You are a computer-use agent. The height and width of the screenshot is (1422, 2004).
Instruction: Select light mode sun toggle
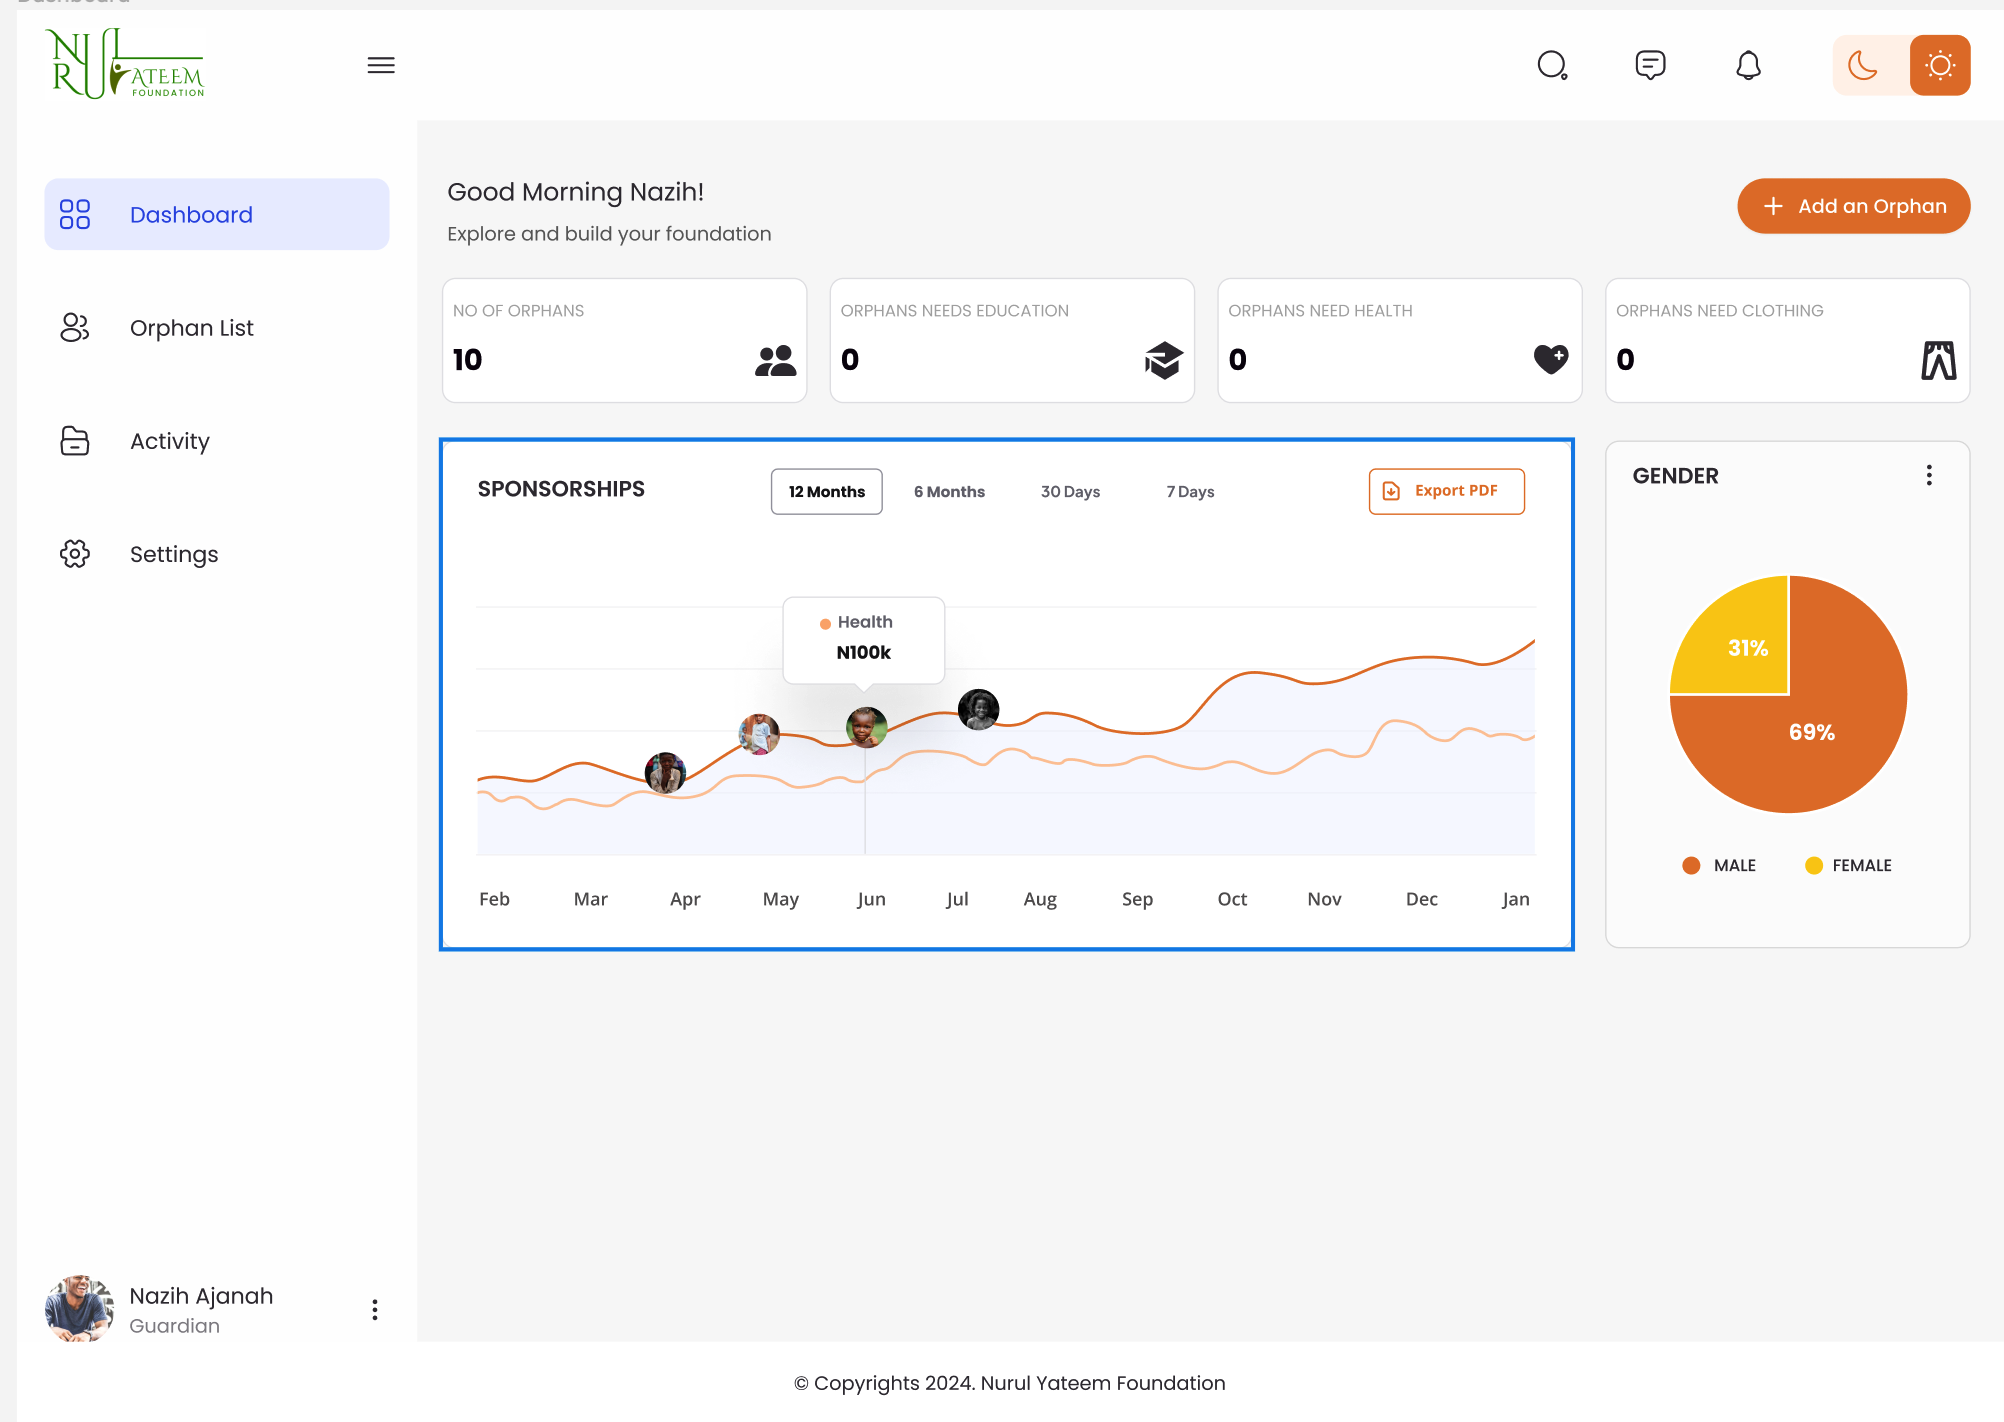(1940, 66)
